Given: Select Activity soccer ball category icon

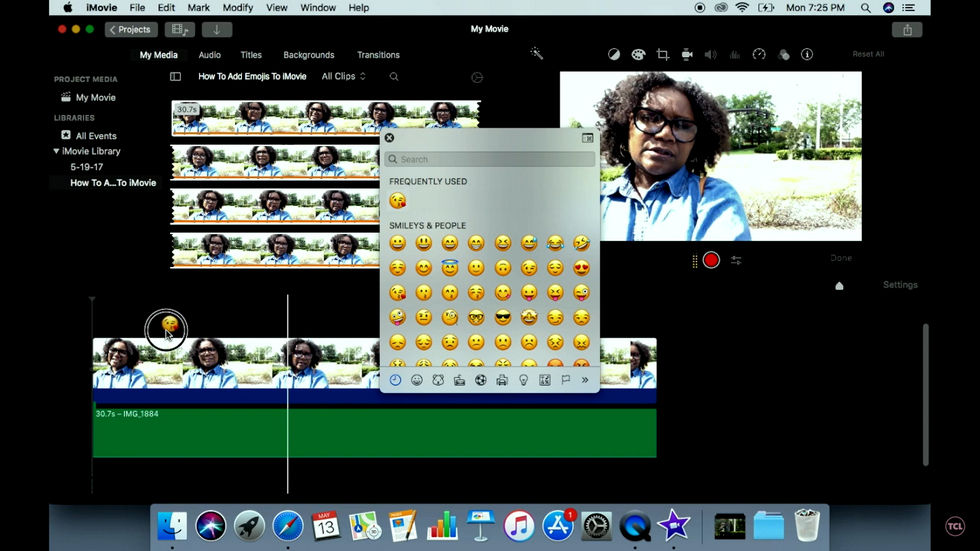Looking at the screenshot, I should (x=481, y=380).
